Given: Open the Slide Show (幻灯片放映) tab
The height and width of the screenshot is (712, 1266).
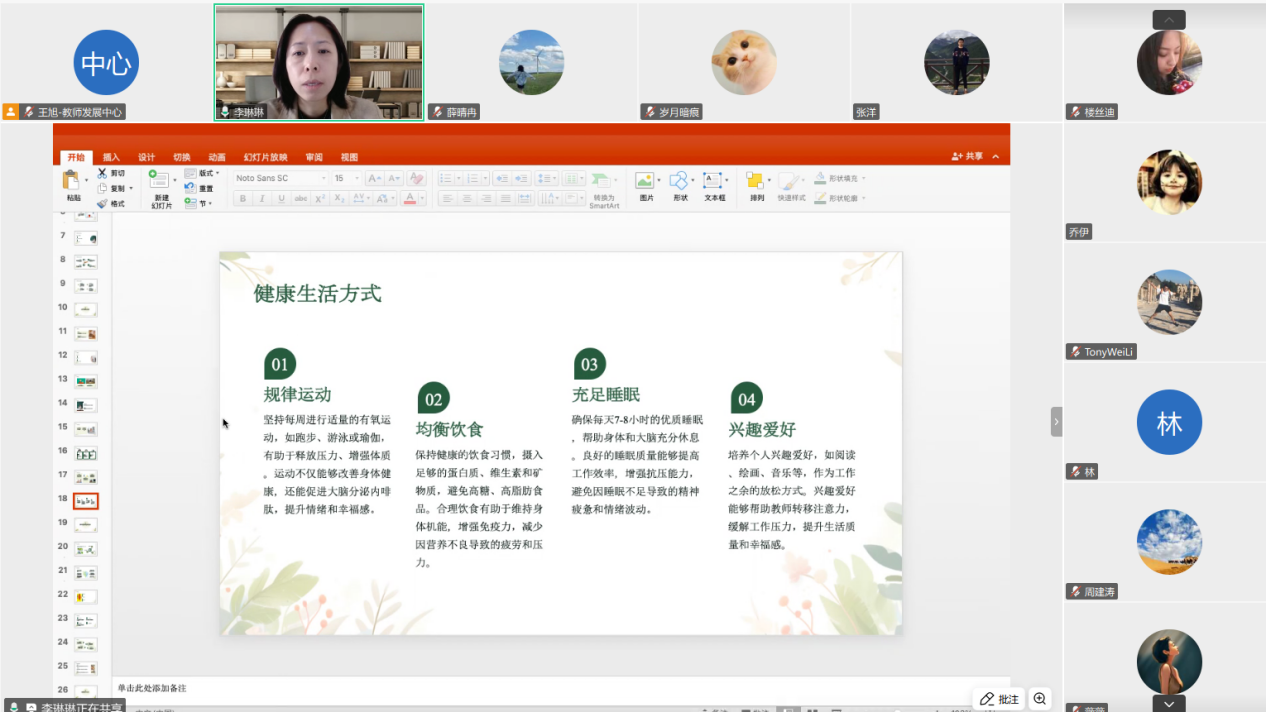Looking at the screenshot, I should 265,157.
